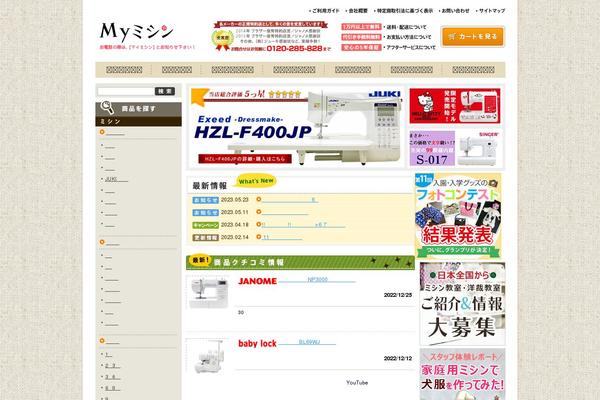Click the 2022/12/12 review date text
This screenshot has height=400, width=600.
pos(398,359)
